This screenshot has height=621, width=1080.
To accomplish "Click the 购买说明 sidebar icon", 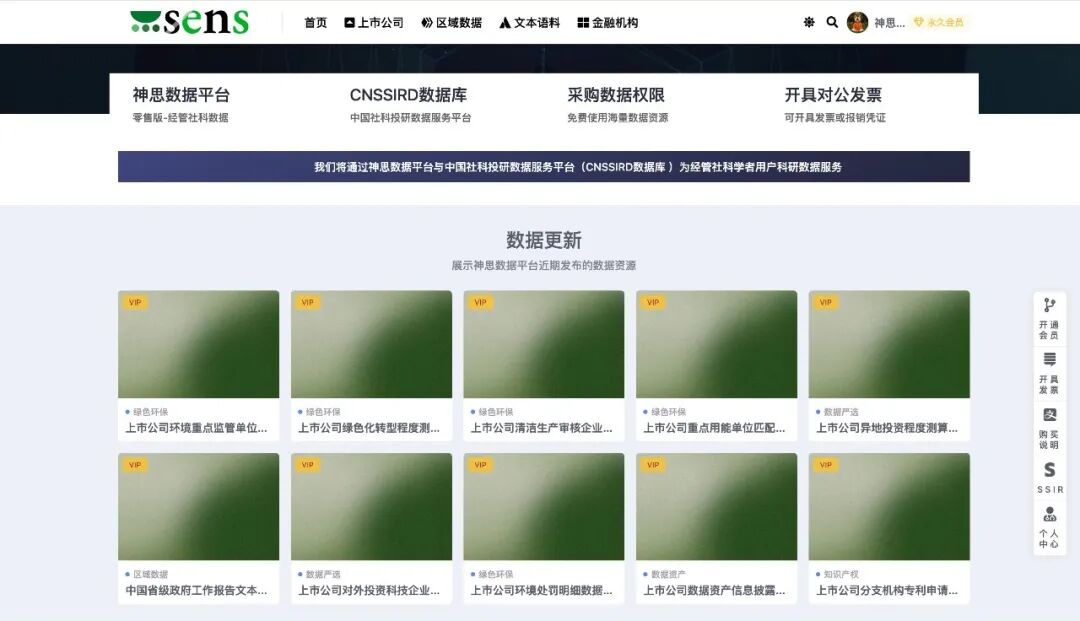I will [1049, 428].
